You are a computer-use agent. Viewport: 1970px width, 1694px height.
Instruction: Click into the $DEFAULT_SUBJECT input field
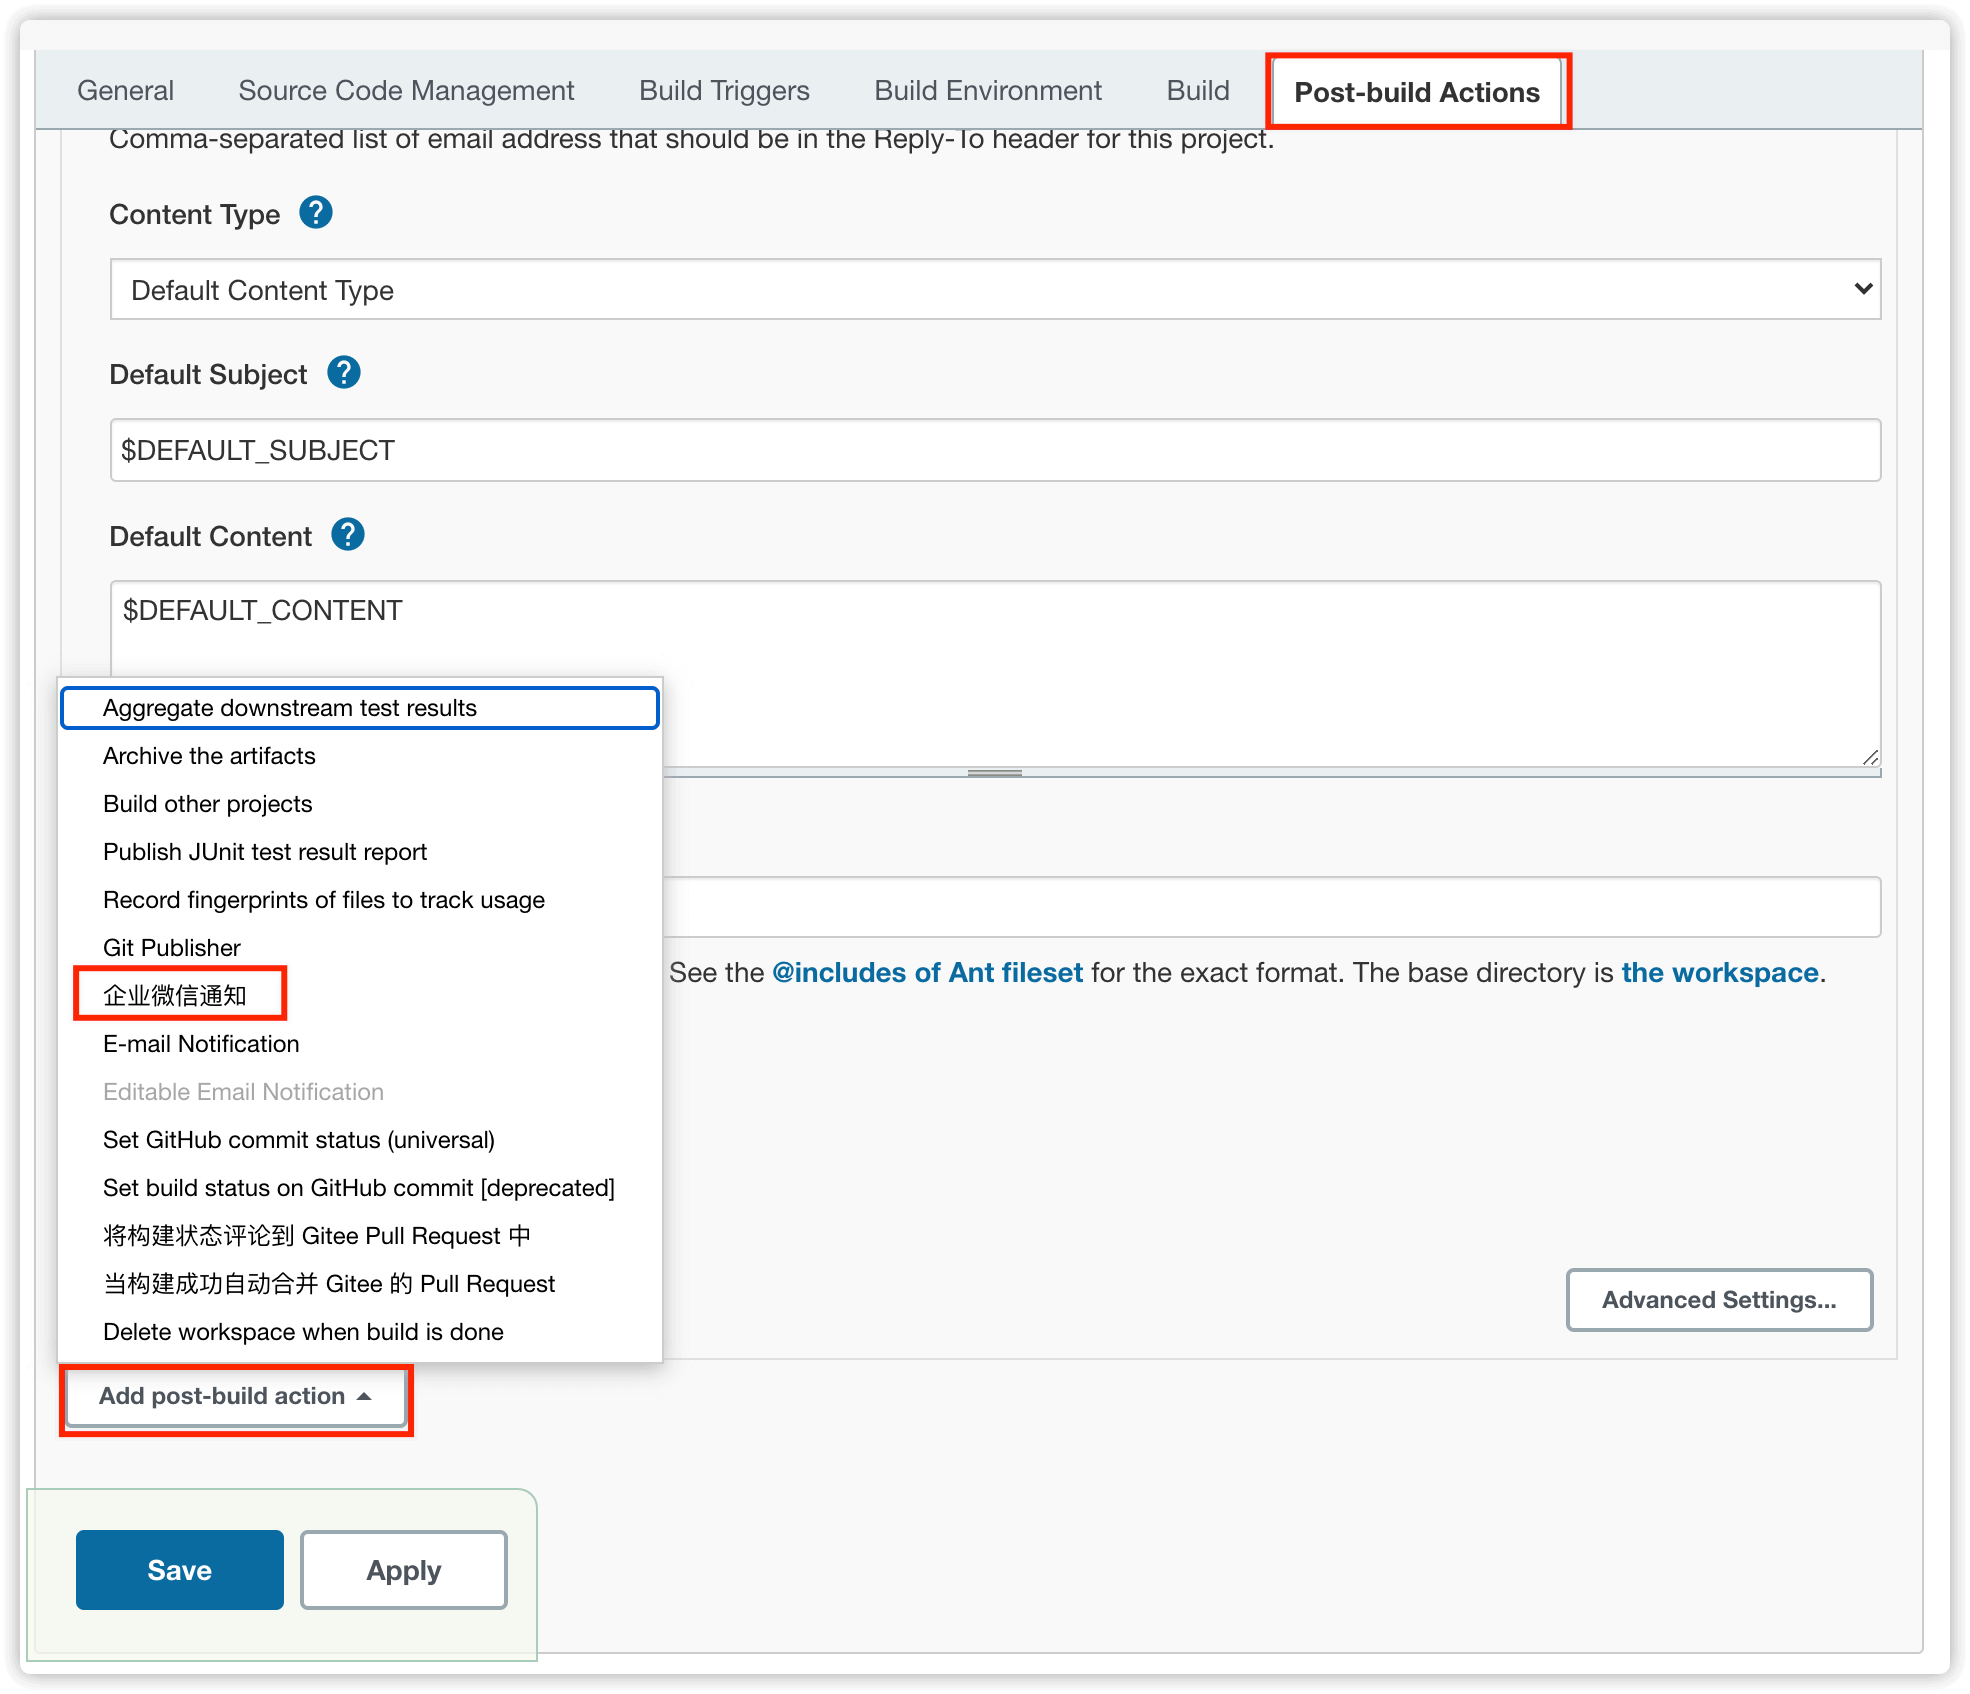[995, 450]
